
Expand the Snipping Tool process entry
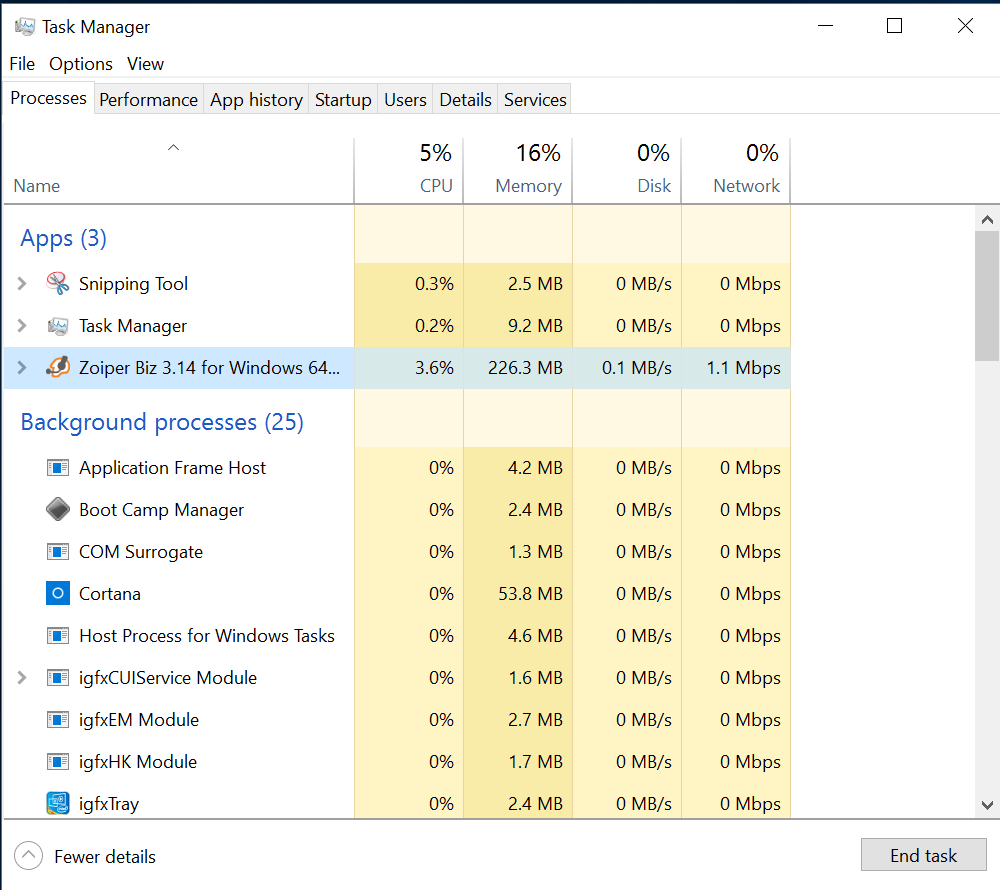point(21,283)
